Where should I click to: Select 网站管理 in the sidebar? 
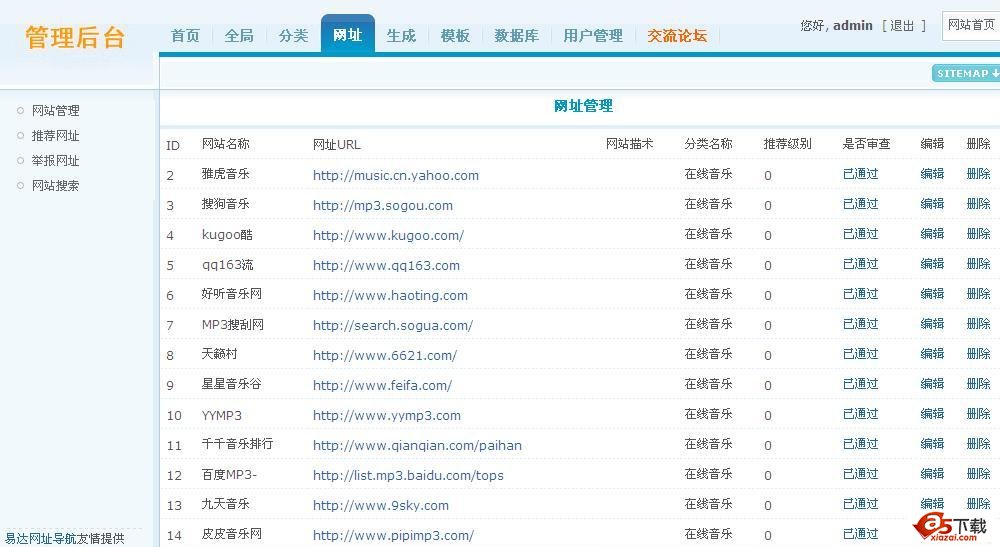[55, 111]
